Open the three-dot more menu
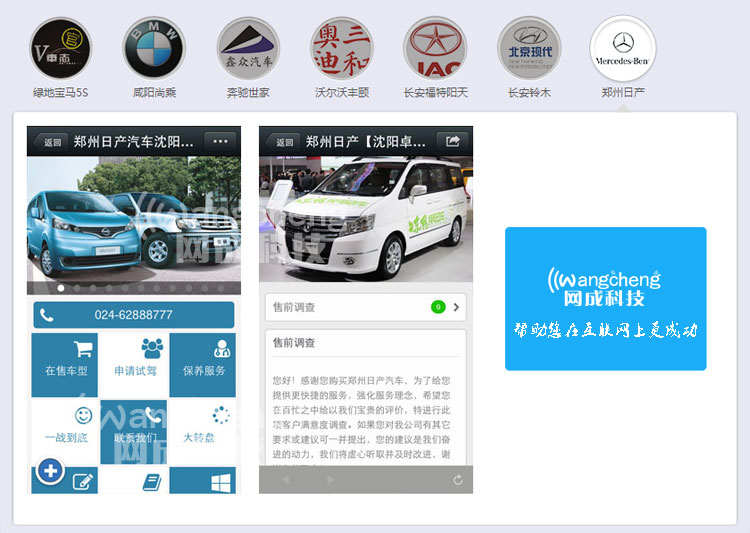This screenshot has height=533, width=750. click(x=220, y=142)
